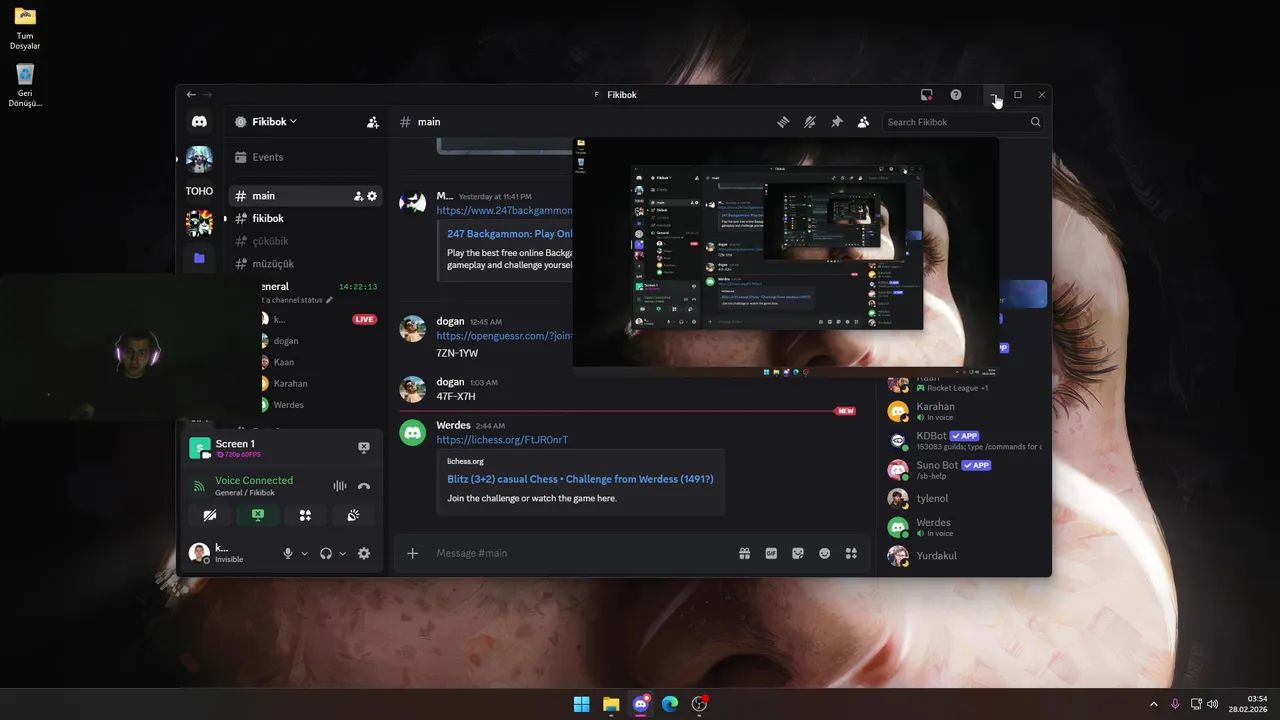The width and height of the screenshot is (1280, 720).
Task: Open notification settings bell in channel header
Action: [x=810, y=122]
